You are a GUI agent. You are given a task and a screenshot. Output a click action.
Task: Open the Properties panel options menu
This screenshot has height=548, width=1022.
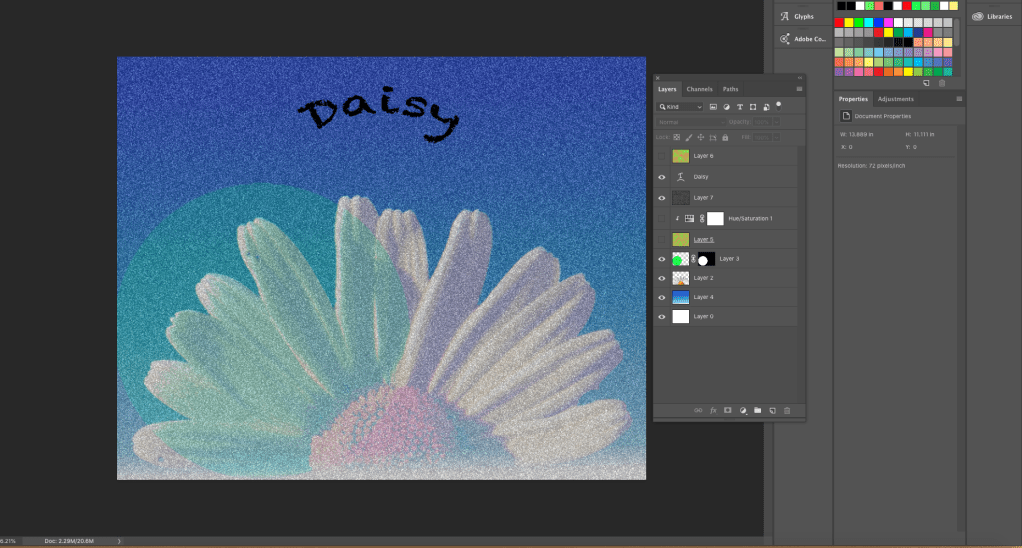(959, 99)
